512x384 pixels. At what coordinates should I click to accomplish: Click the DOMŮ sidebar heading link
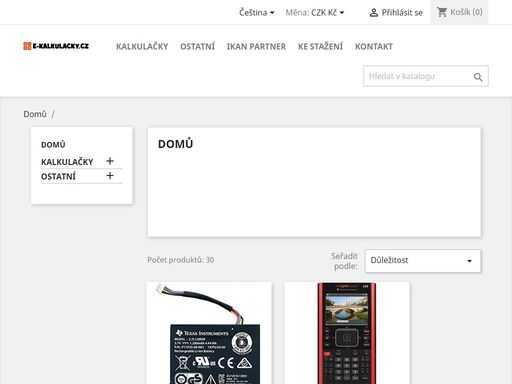(53, 145)
